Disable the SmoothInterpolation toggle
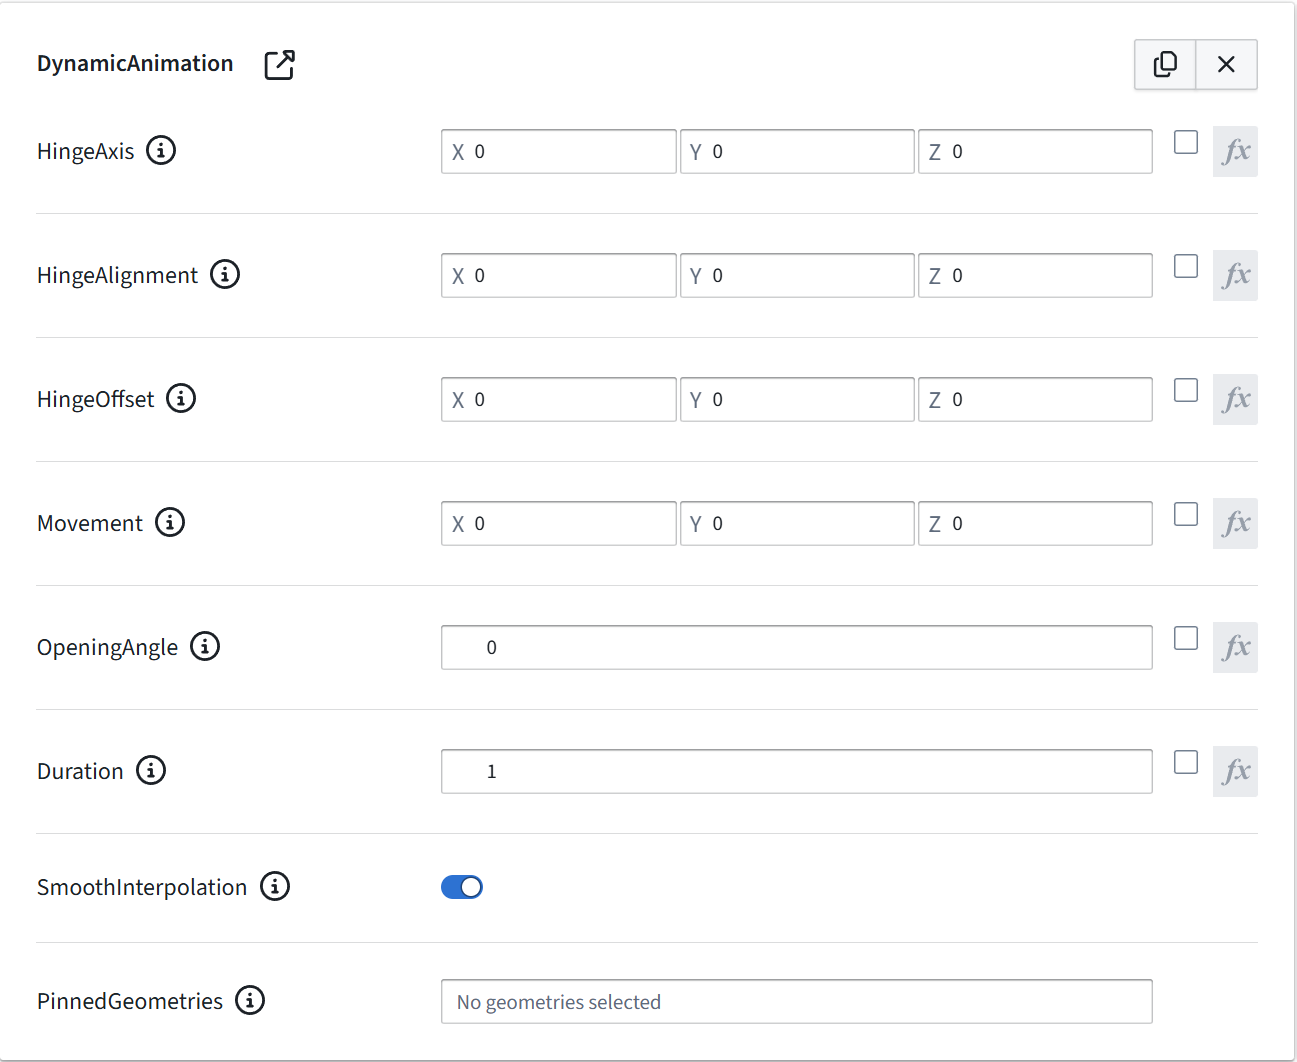The image size is (1297, 1062). [x=461, y=886]
